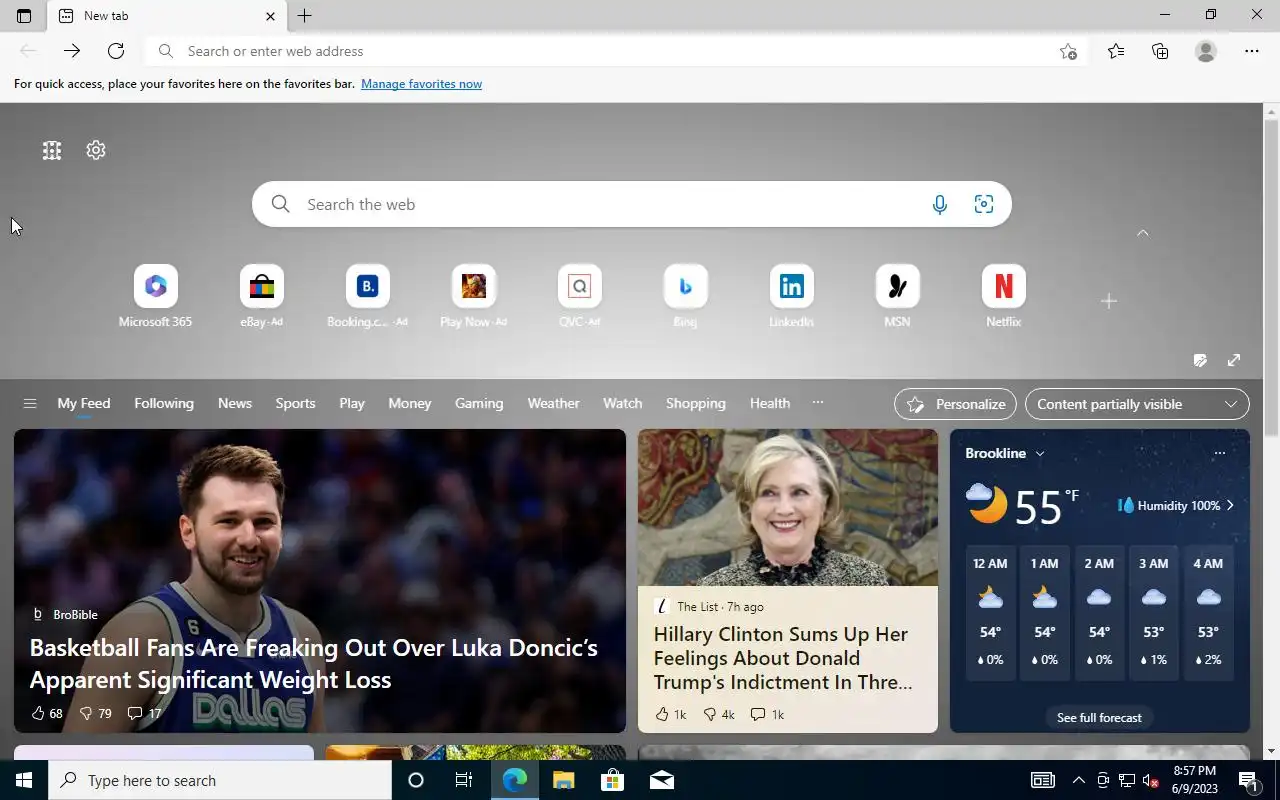Show more feed categories ellipsis
Viewport: 1280px width, 800px height.
click(818, 403)
